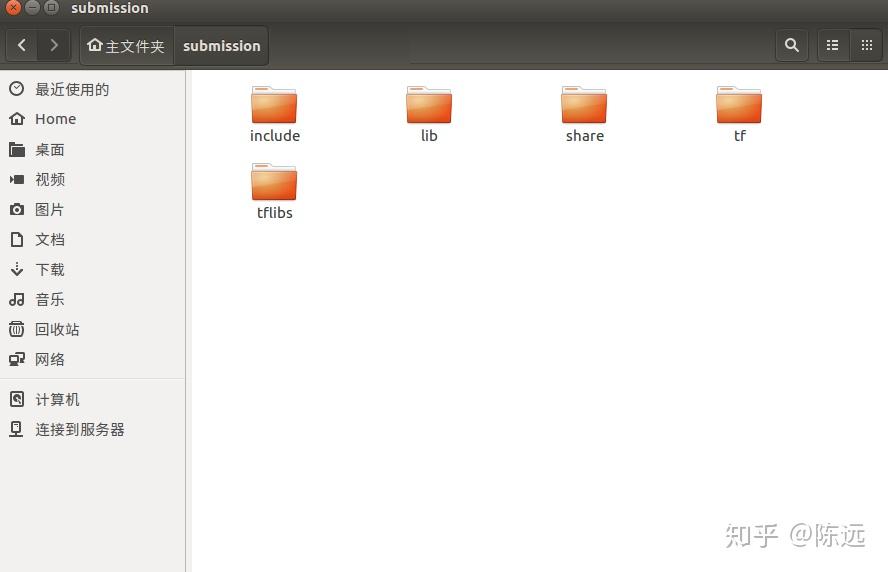This screenshot has width=888, height=572.
Task: Click the document icon for 文档
Action: (17, 240)
